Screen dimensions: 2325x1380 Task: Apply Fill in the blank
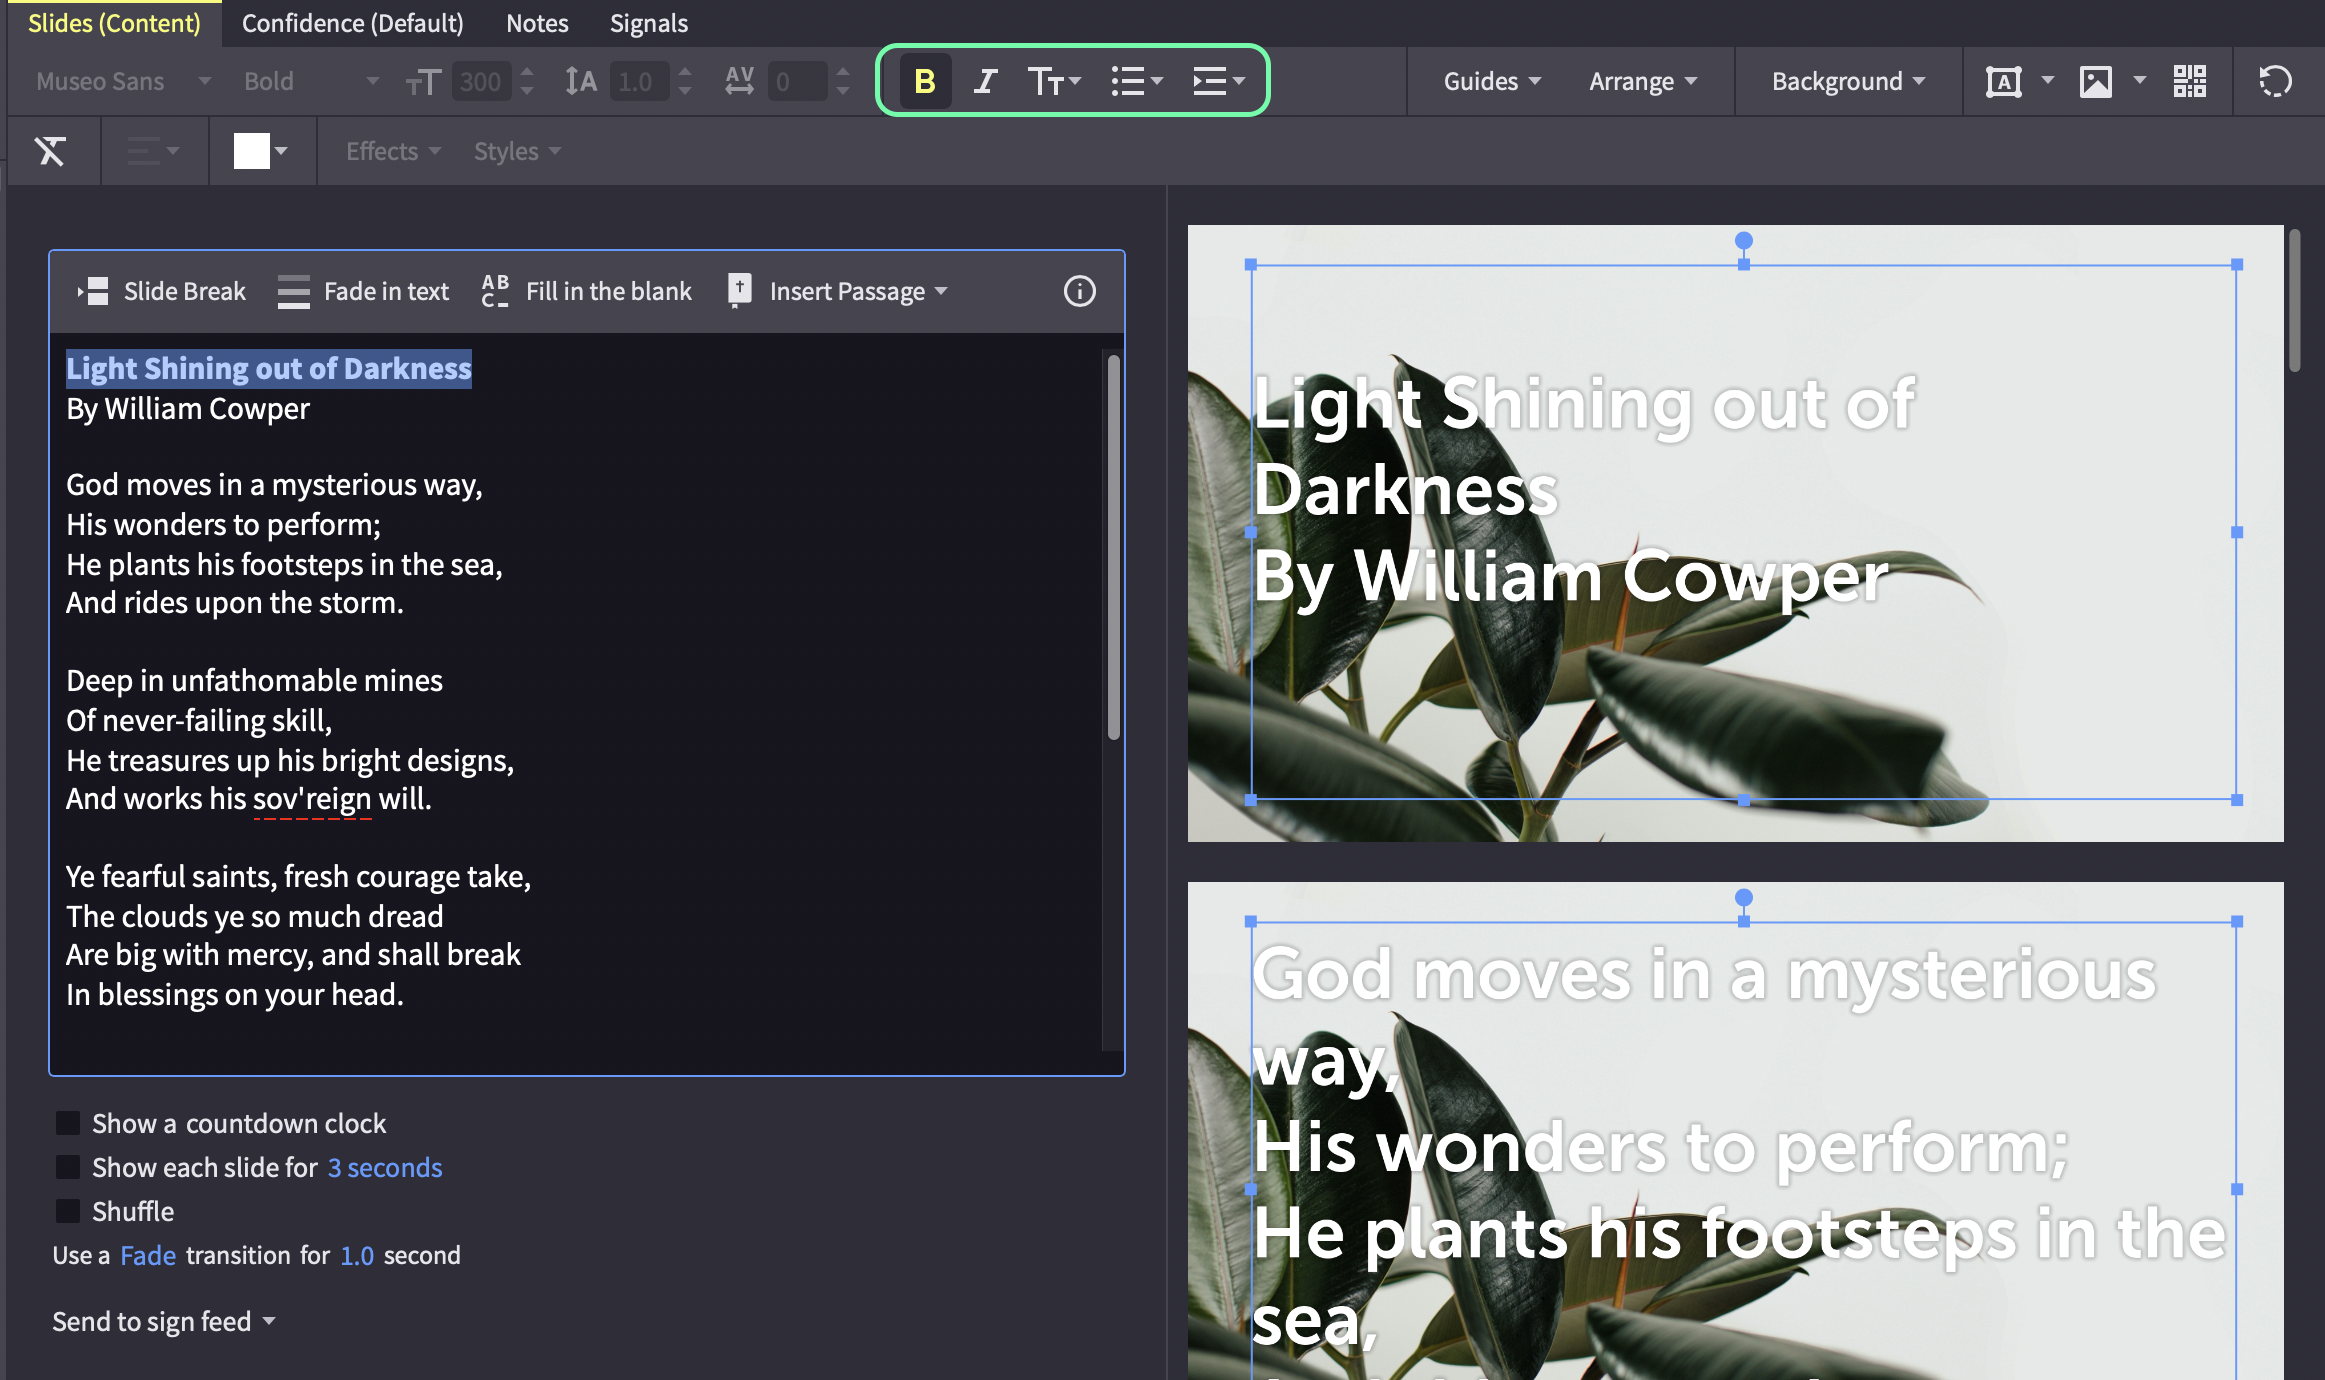click(x=587, y=291)
